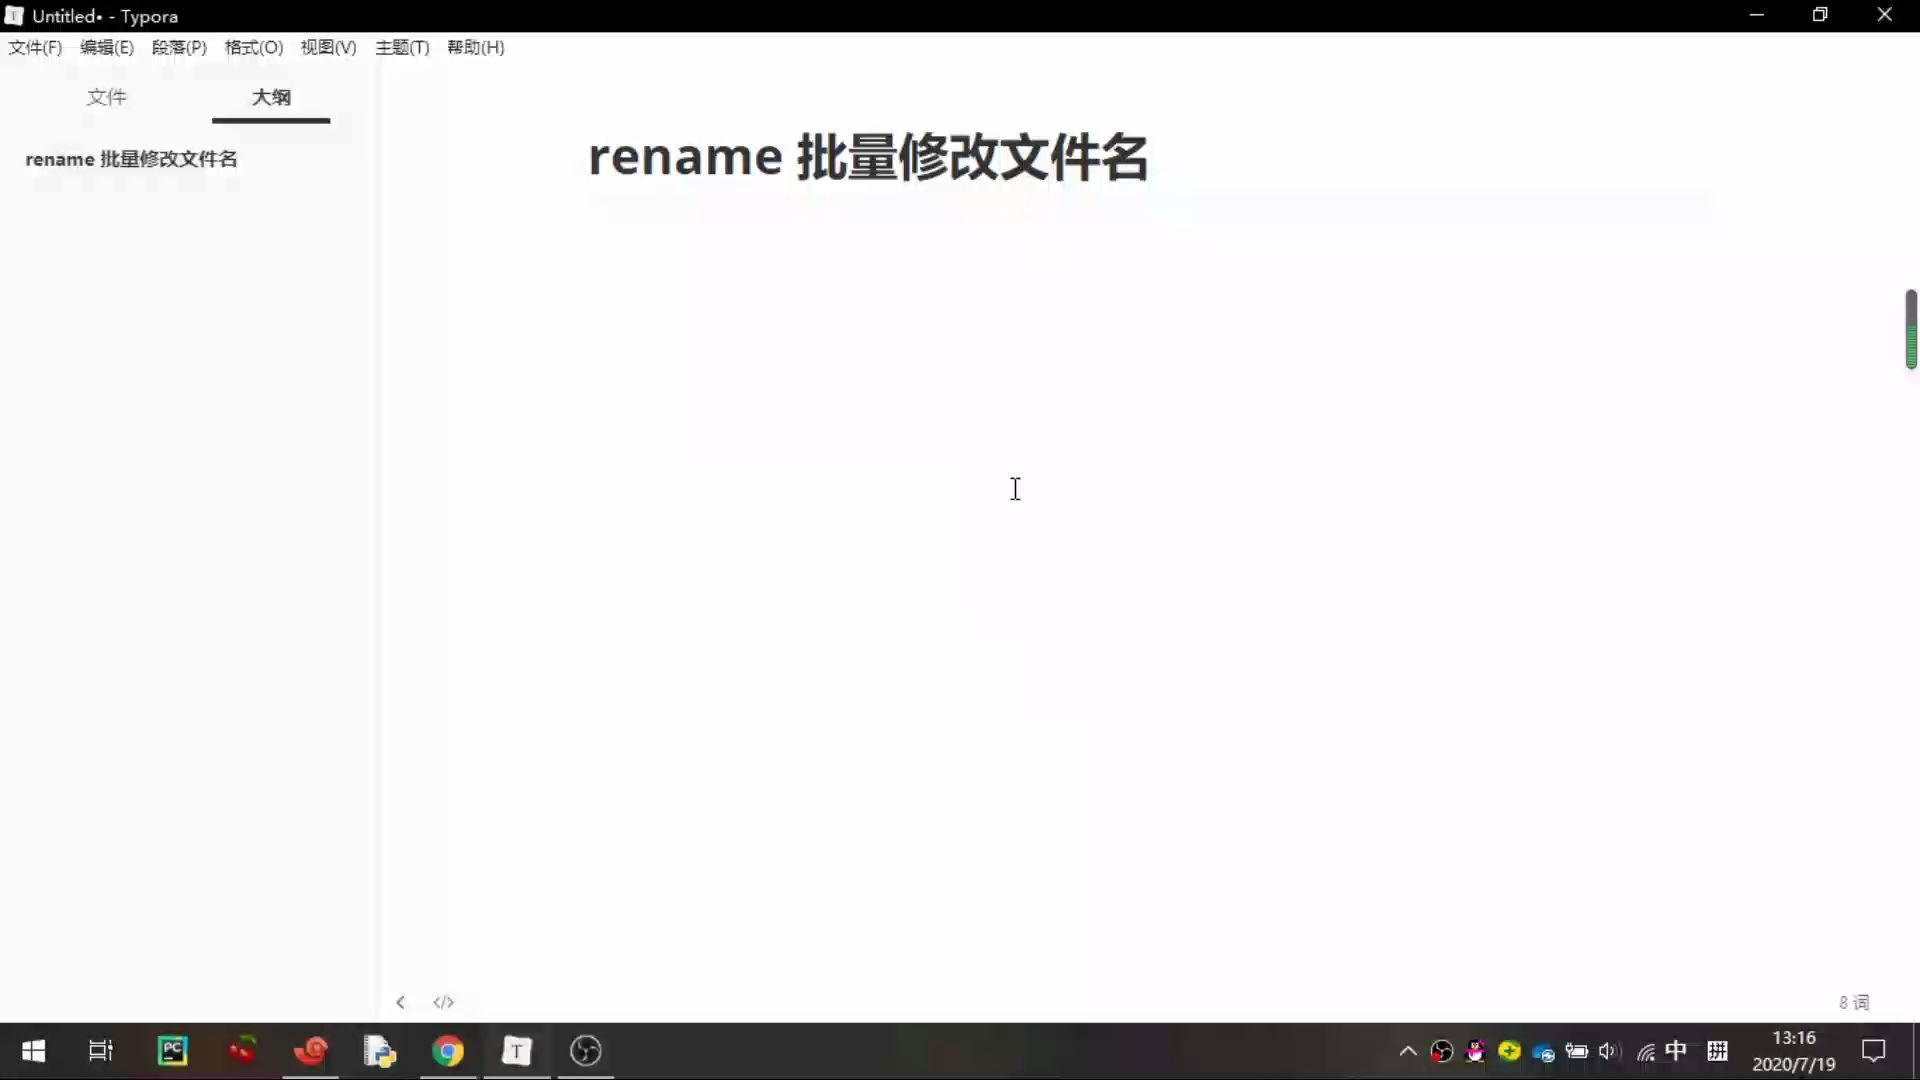Switch to Typora taskbar icon
The height and width of the screenshot is (1080, 1920).
coord(517,1051)
